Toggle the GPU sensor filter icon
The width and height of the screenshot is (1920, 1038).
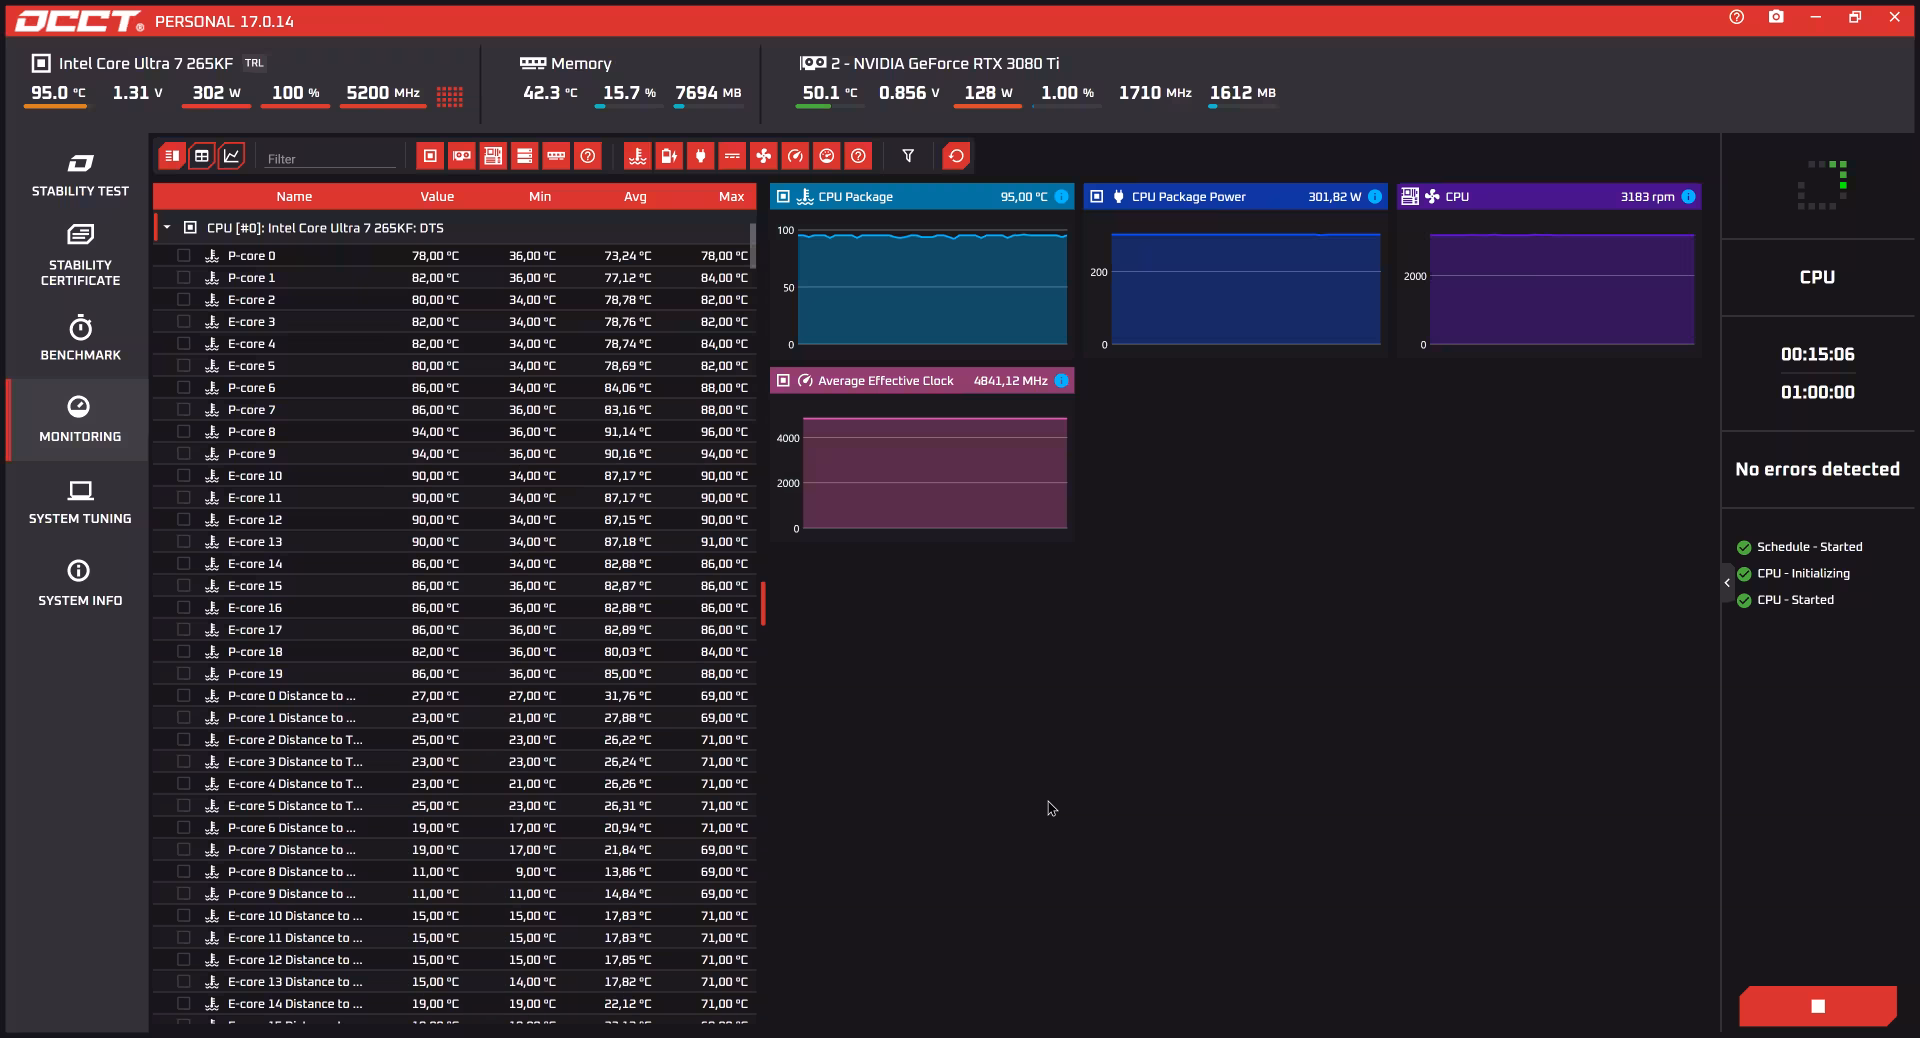tap(461, 156)
